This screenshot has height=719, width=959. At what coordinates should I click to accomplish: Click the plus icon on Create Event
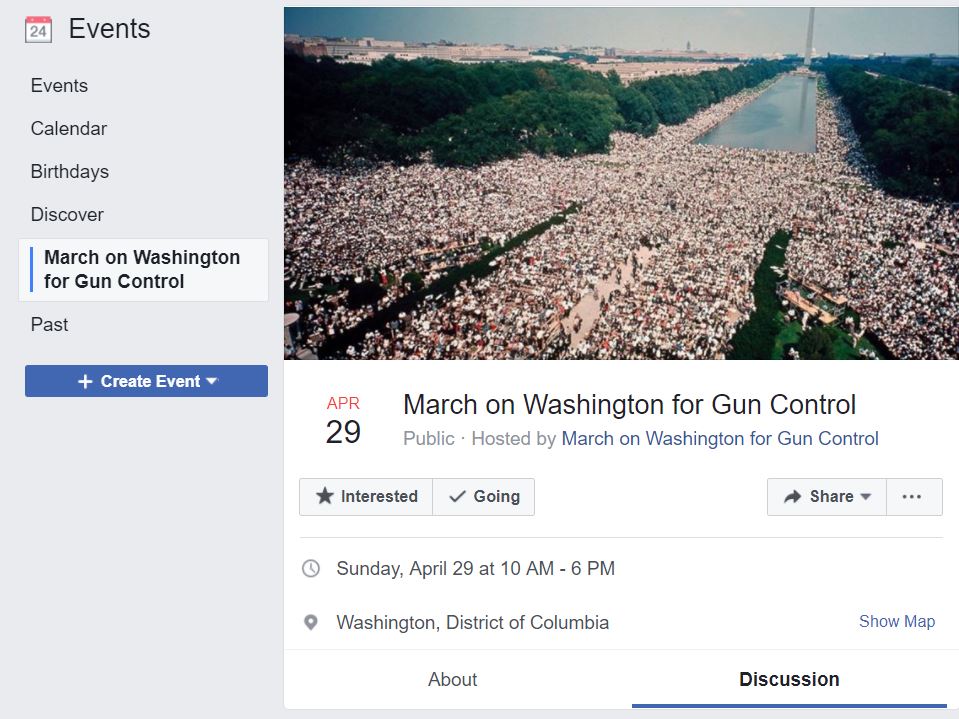(85, 381)
